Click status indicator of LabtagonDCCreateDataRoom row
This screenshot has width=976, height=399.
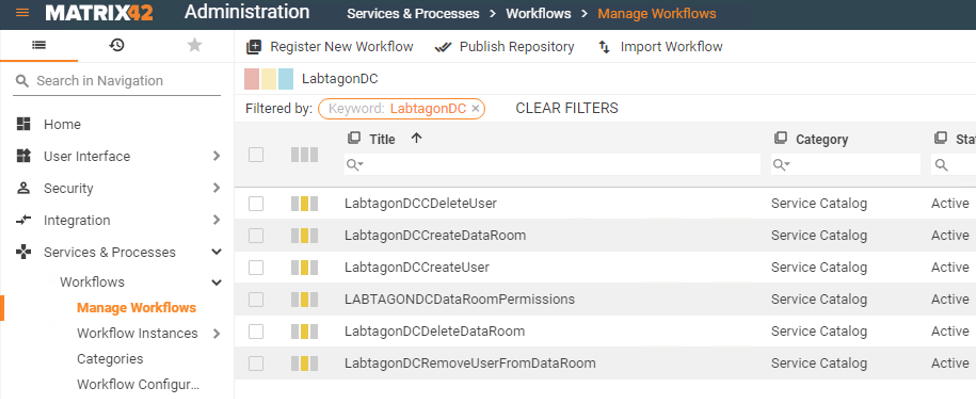click(x=304, y=235)
